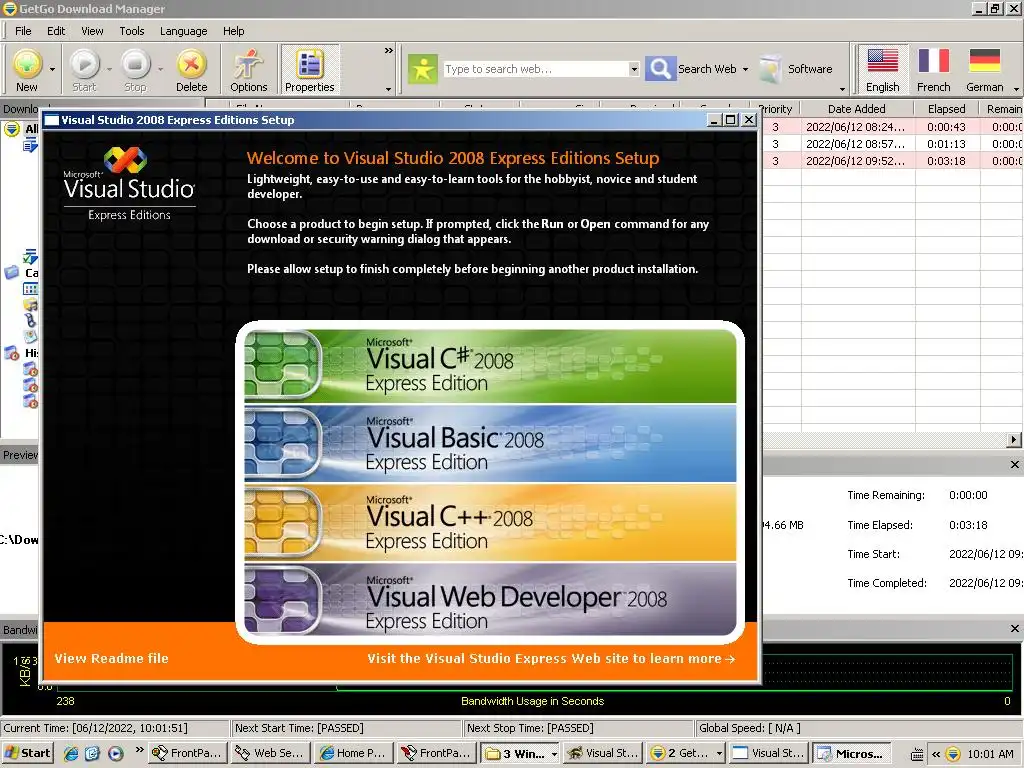Open dropdown arrow next to New
Screen dimensions: 1024x768
(52, 69)
